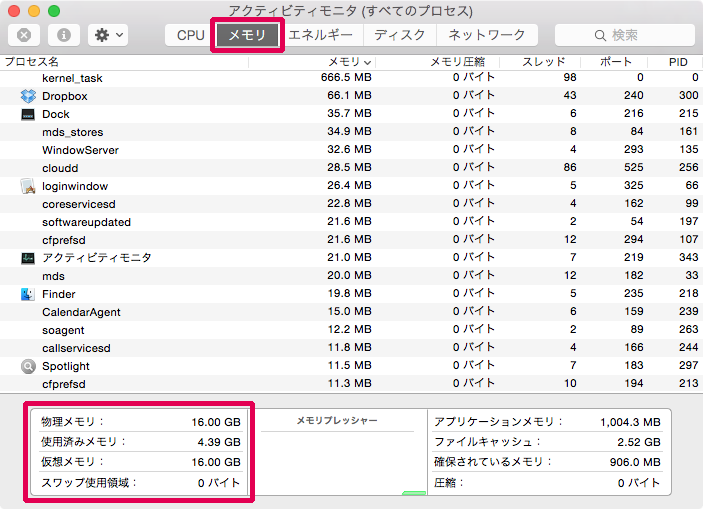
Task: Click the 使用済みメモリ 4.39 GB stat
Action: point(141,442)
